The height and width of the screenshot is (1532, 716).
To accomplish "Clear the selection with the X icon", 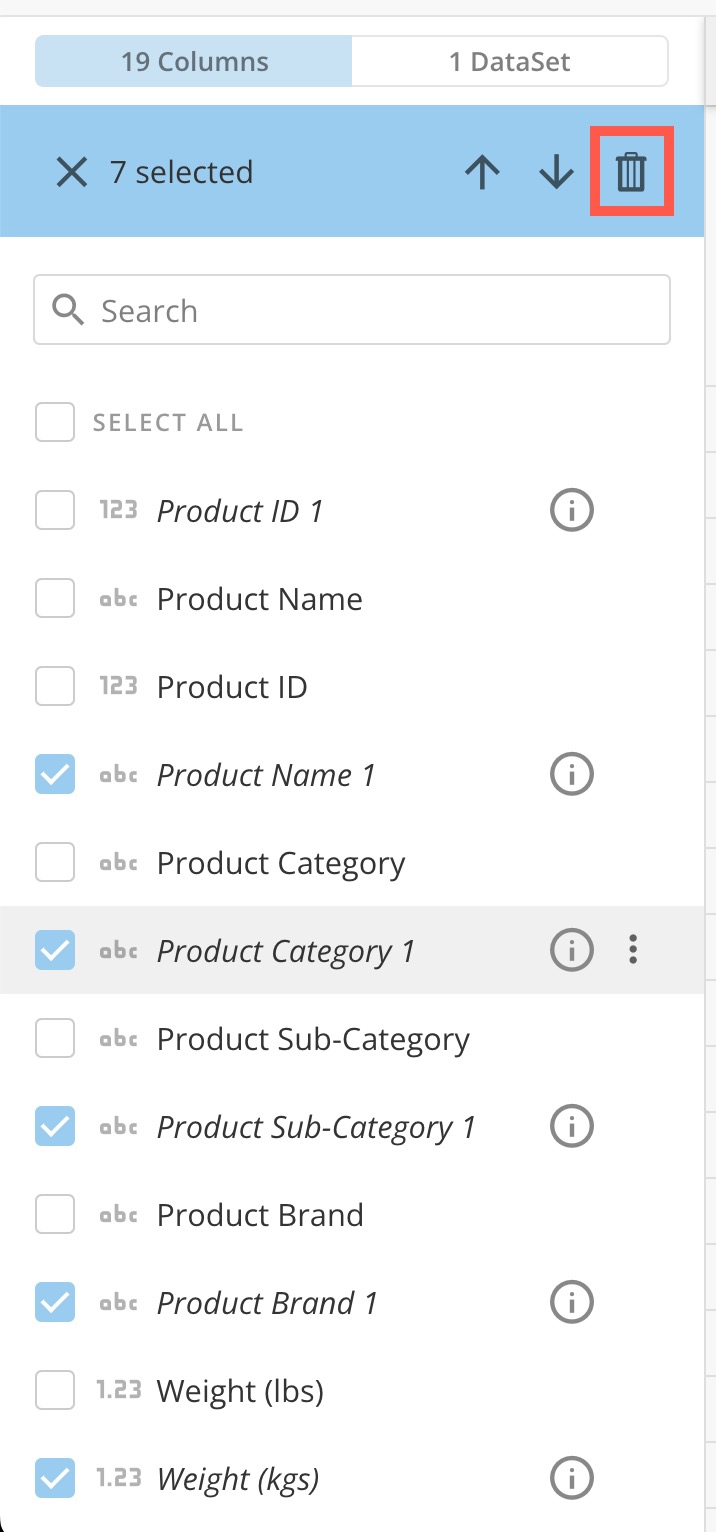I will 72,172.
